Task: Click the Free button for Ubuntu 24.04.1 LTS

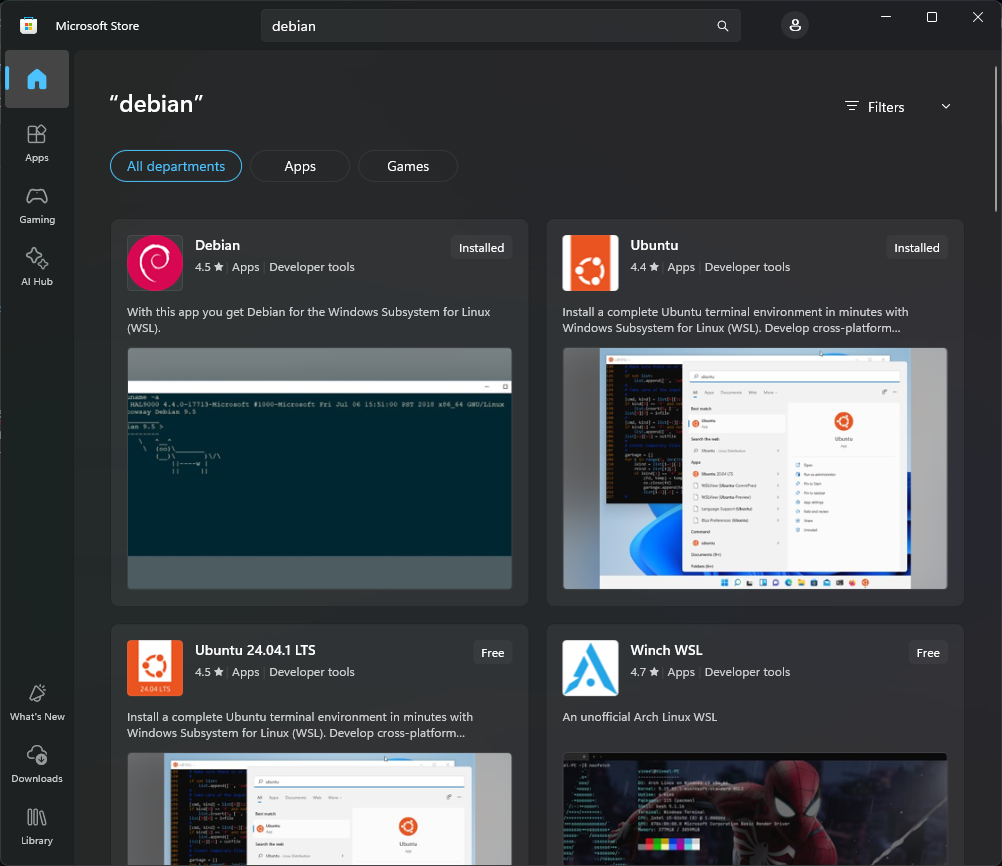Action: [x=493, y=653]
